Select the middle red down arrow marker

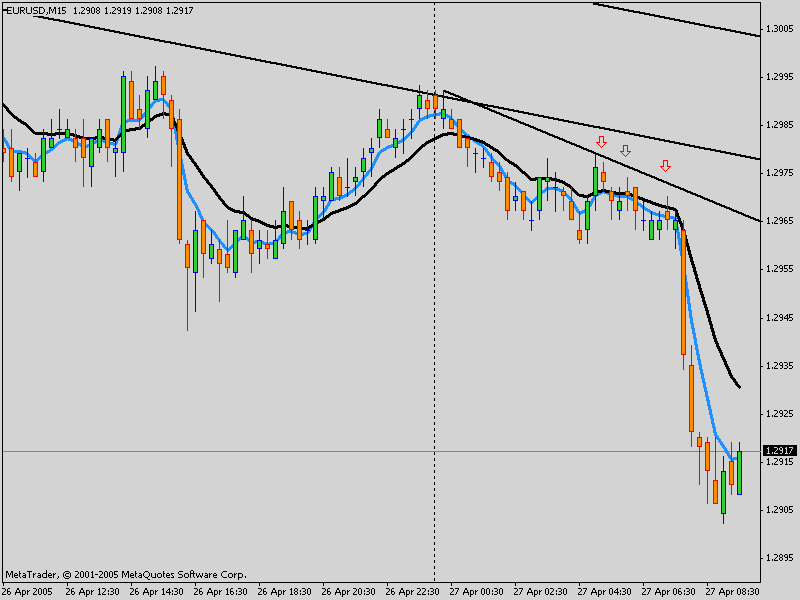click(x=626, y=151)
